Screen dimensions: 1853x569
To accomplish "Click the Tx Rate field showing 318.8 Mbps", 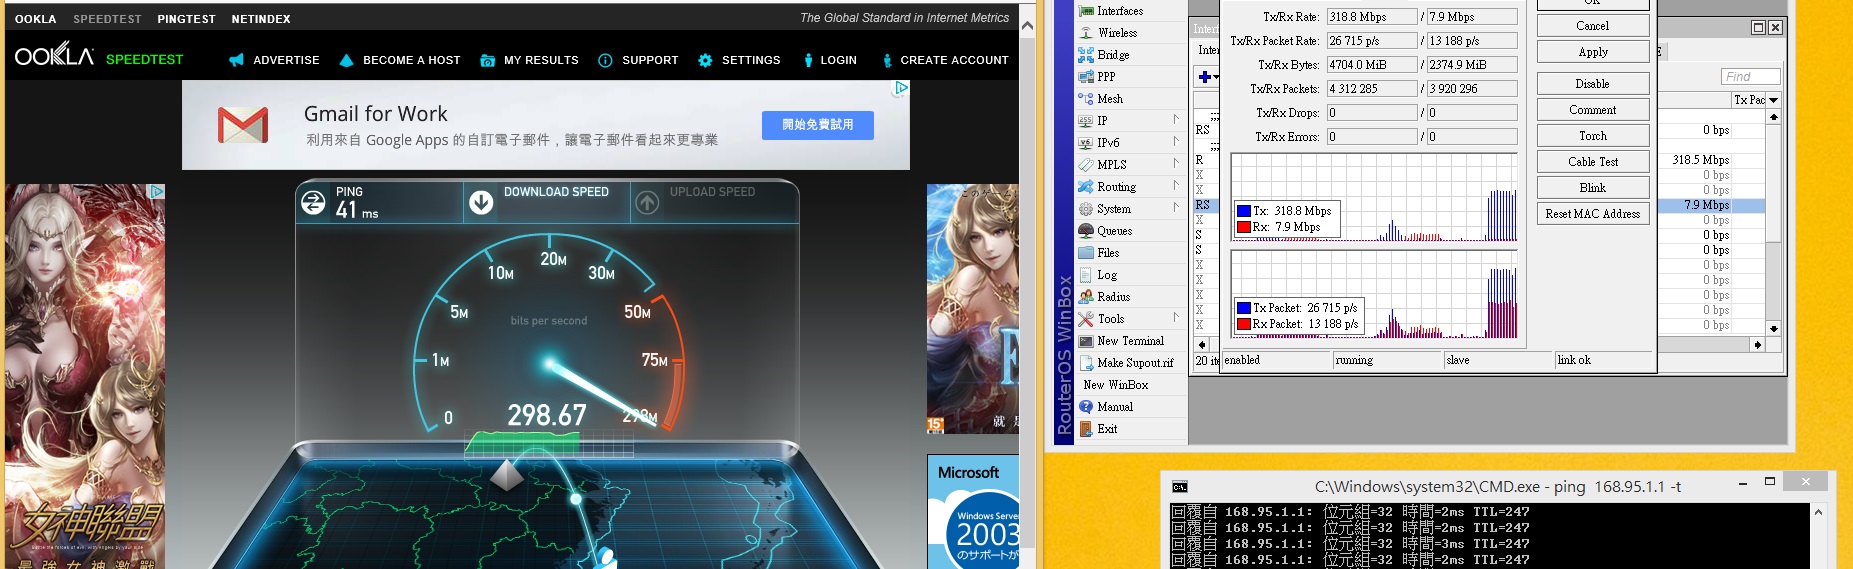I will click(1372, 17).
